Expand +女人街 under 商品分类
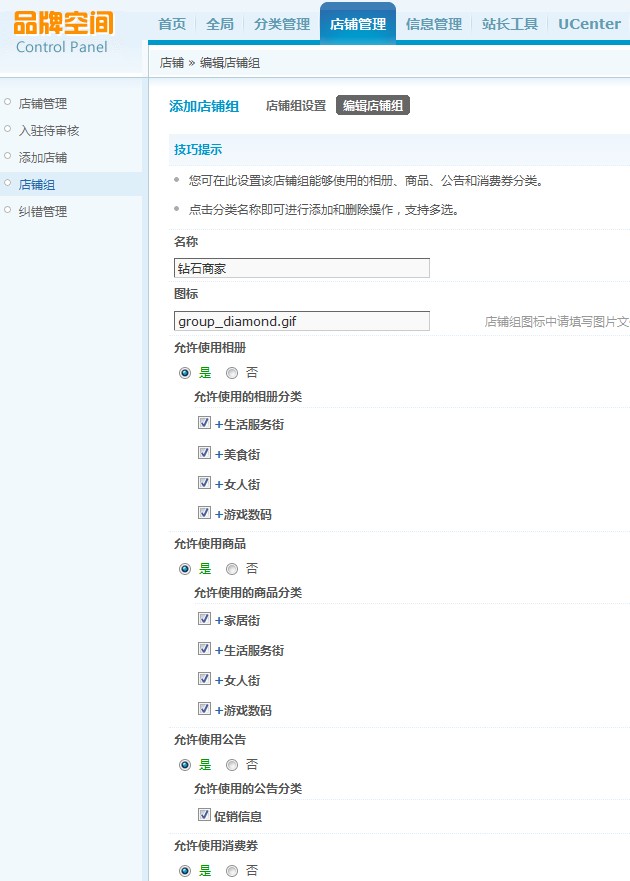This screenshot has height=881, width=630. [237, 680]
